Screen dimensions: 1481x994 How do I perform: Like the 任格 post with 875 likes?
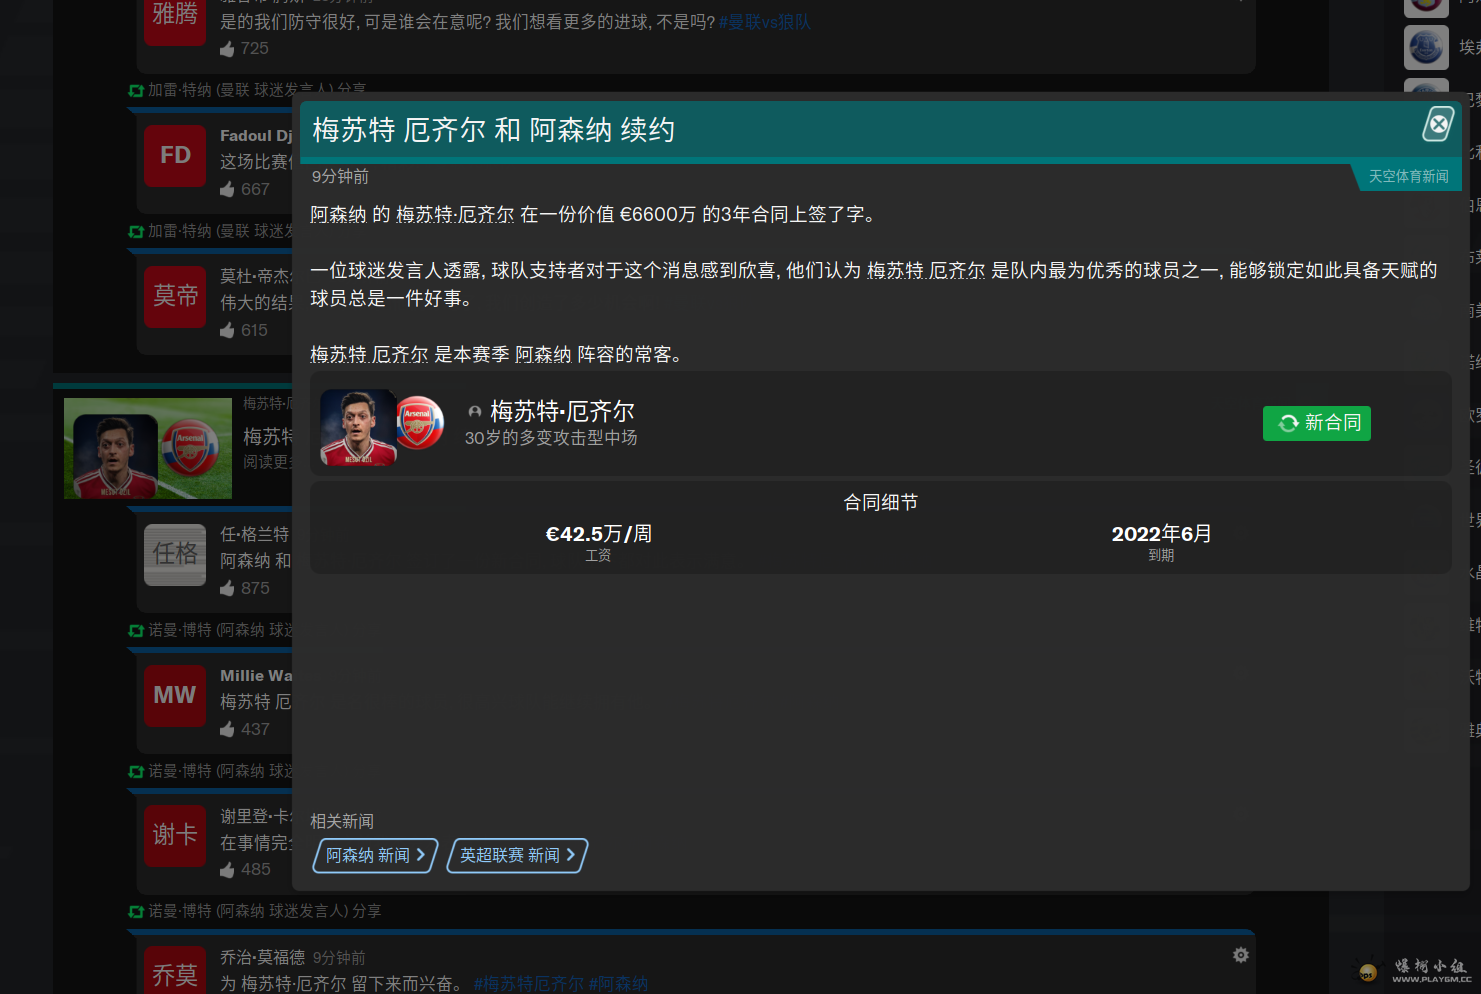(x=227, y=588)
